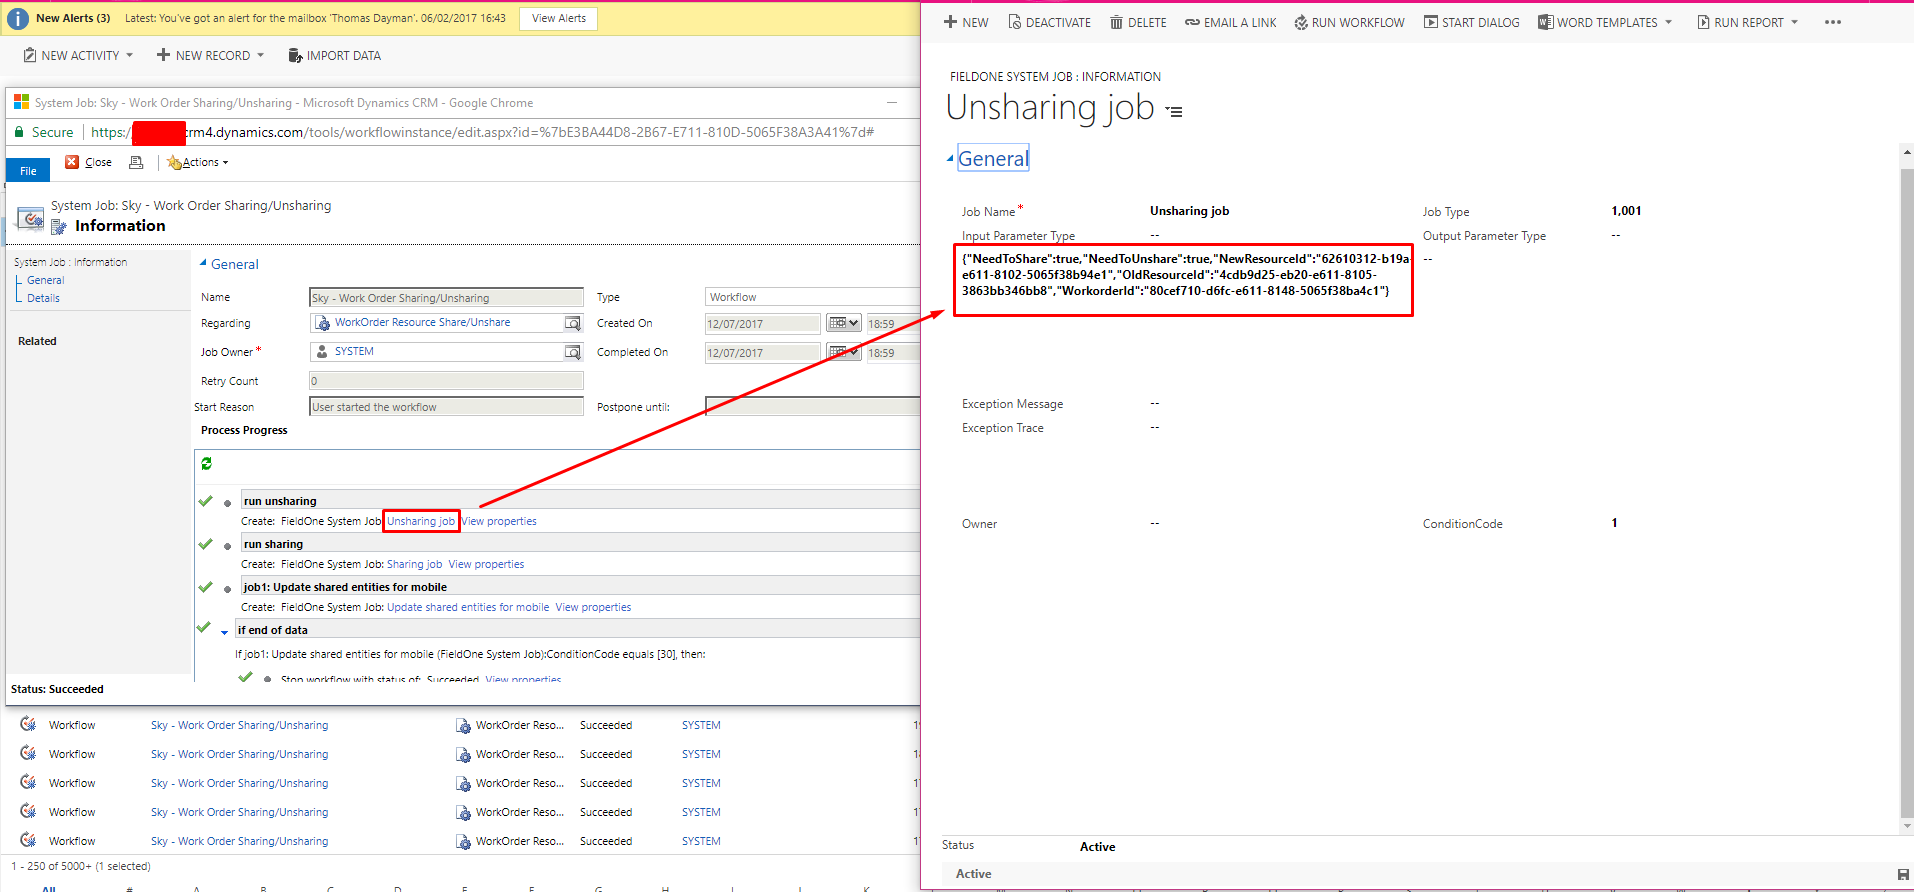Click View properties for run unsharing
Viewport: 1914px width, 892px height.
point(499,521)
